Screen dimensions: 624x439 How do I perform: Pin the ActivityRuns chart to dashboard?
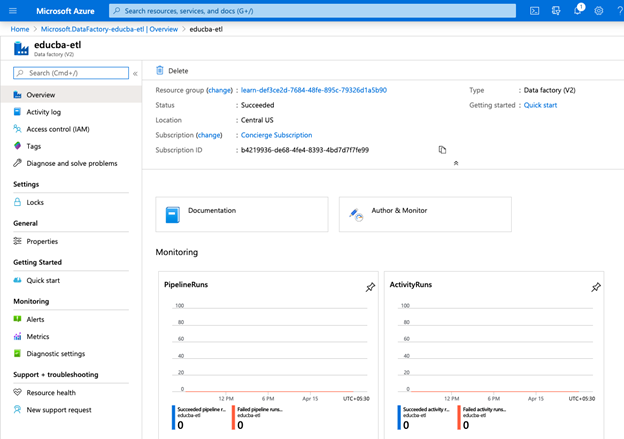596,287
